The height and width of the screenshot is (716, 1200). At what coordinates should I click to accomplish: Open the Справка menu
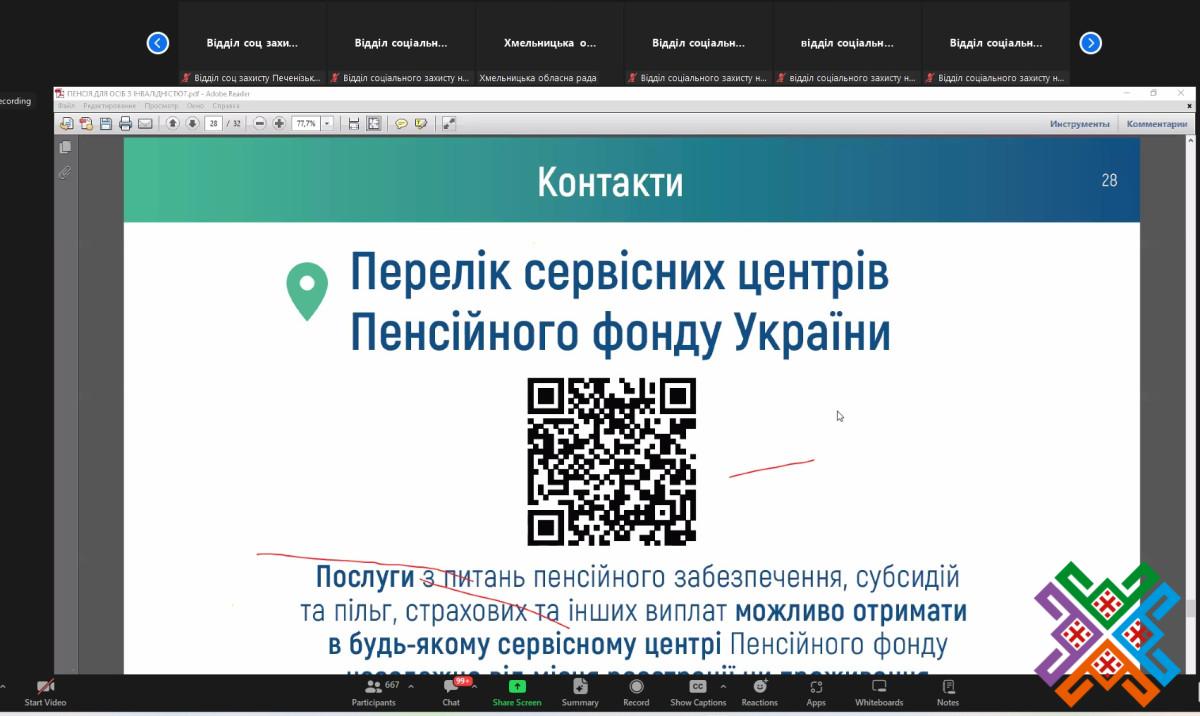[x=226, y=105]
